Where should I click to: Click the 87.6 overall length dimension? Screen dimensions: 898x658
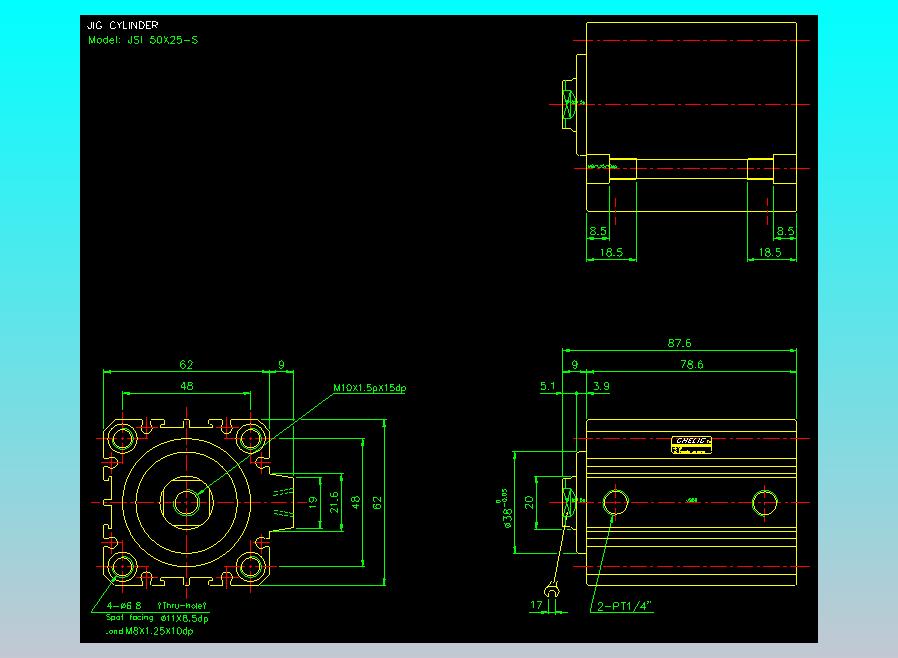pyautogui.click(x=679, y=343)
